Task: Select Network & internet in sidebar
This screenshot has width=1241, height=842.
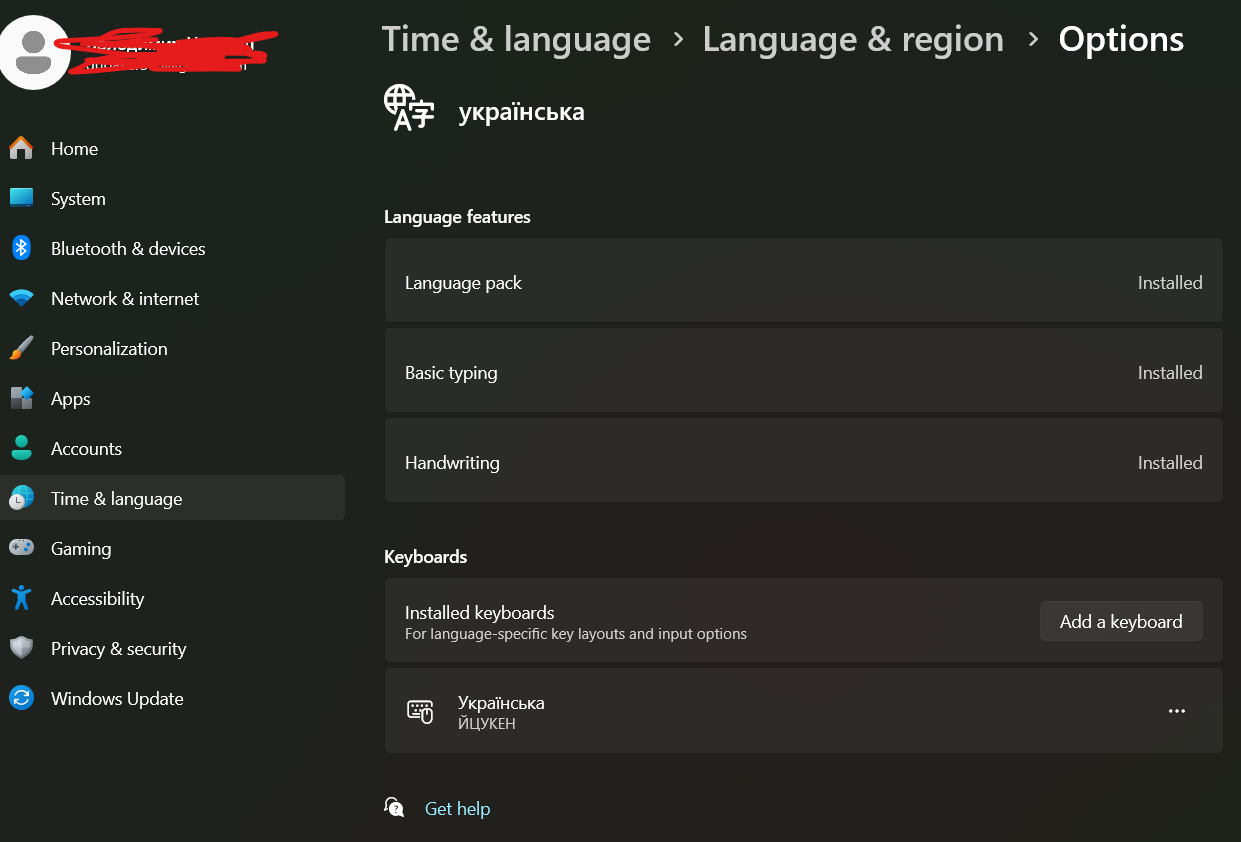Action: [x=125, y=298]
